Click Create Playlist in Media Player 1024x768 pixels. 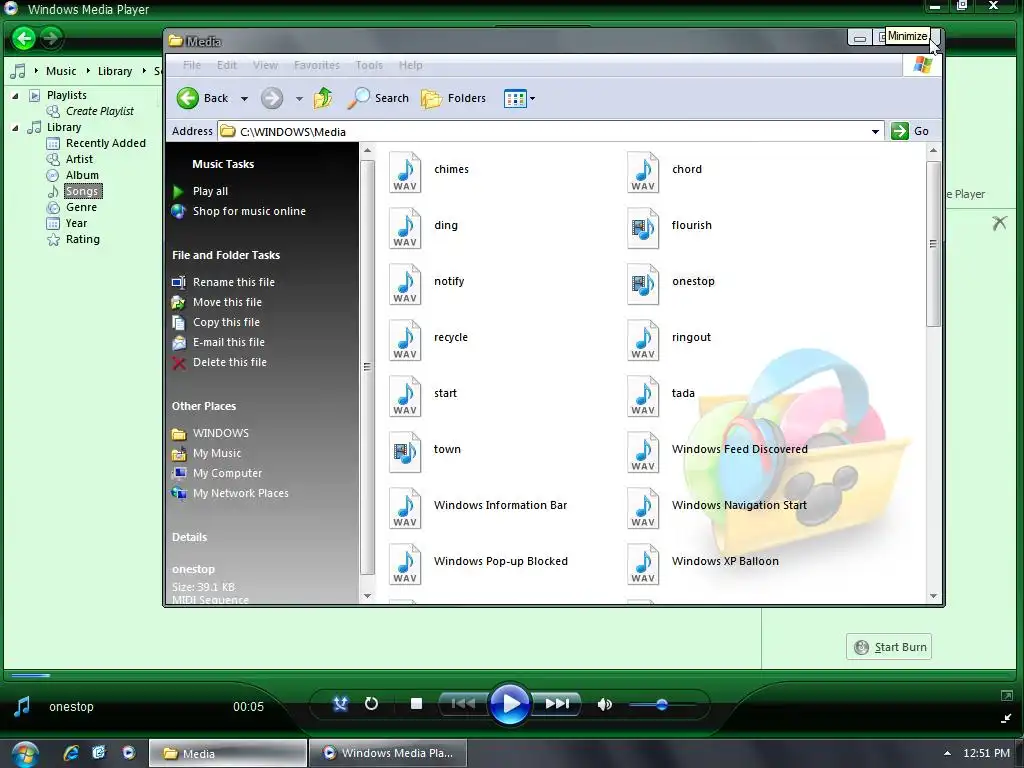pos(90,112)
